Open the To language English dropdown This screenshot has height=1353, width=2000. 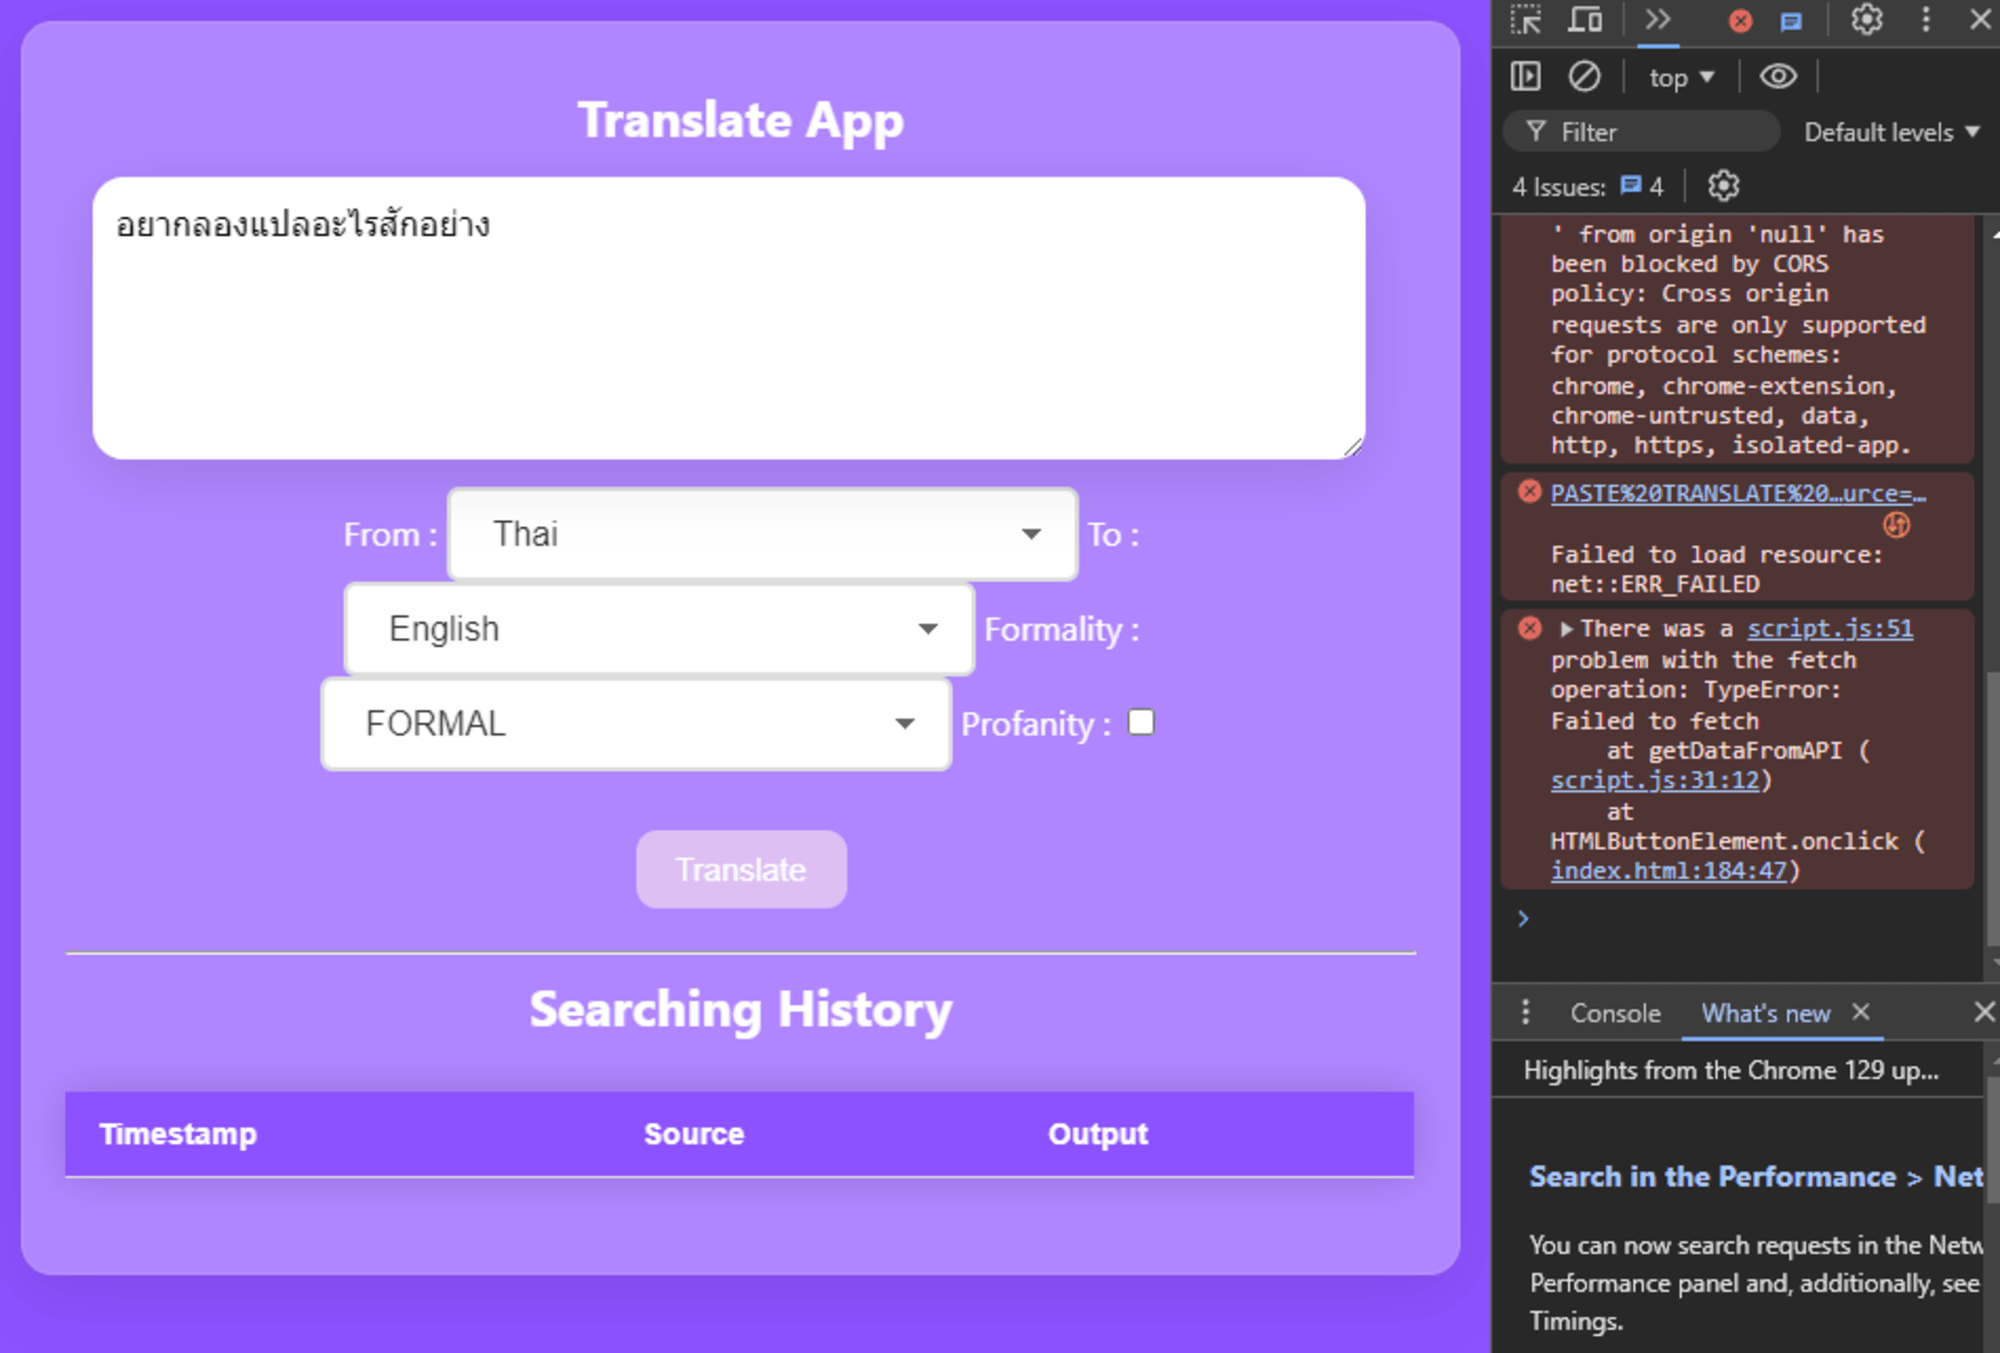tap(649, 630)
